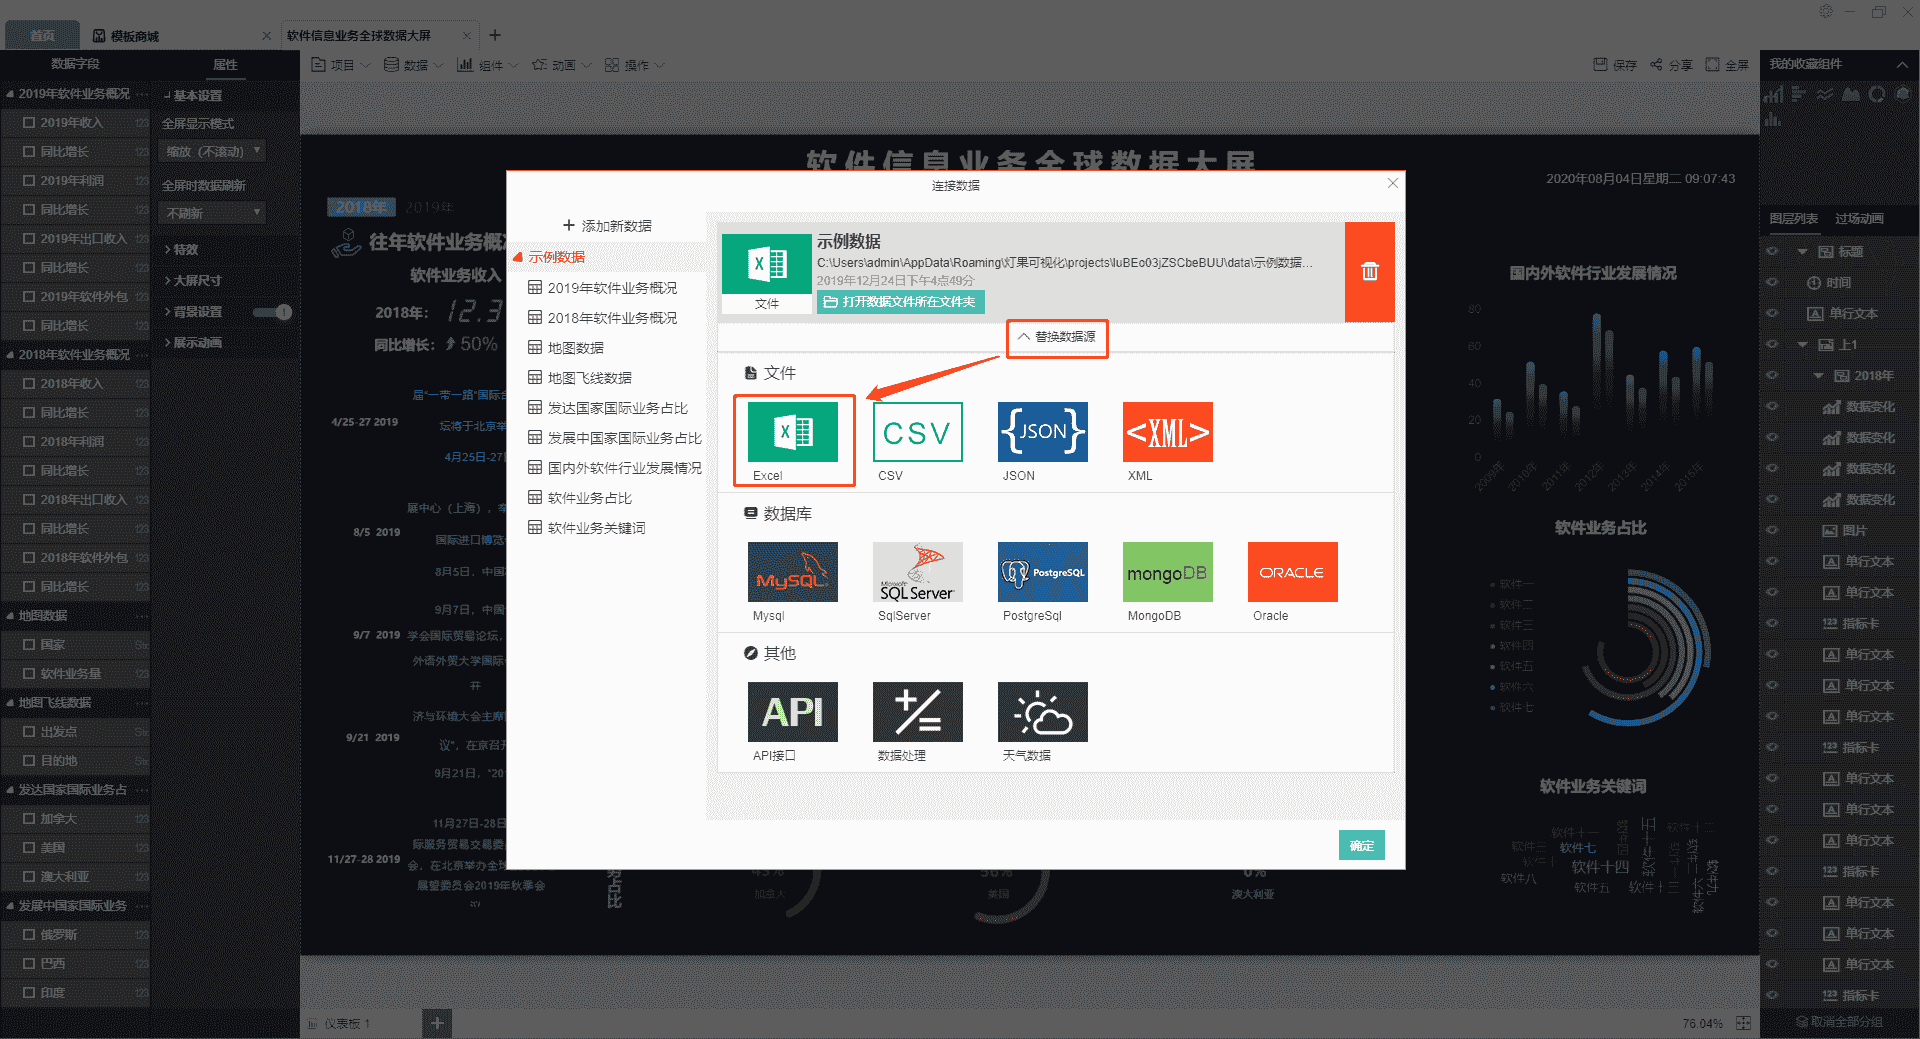Open the 数据处理 option

coord(918,712)
